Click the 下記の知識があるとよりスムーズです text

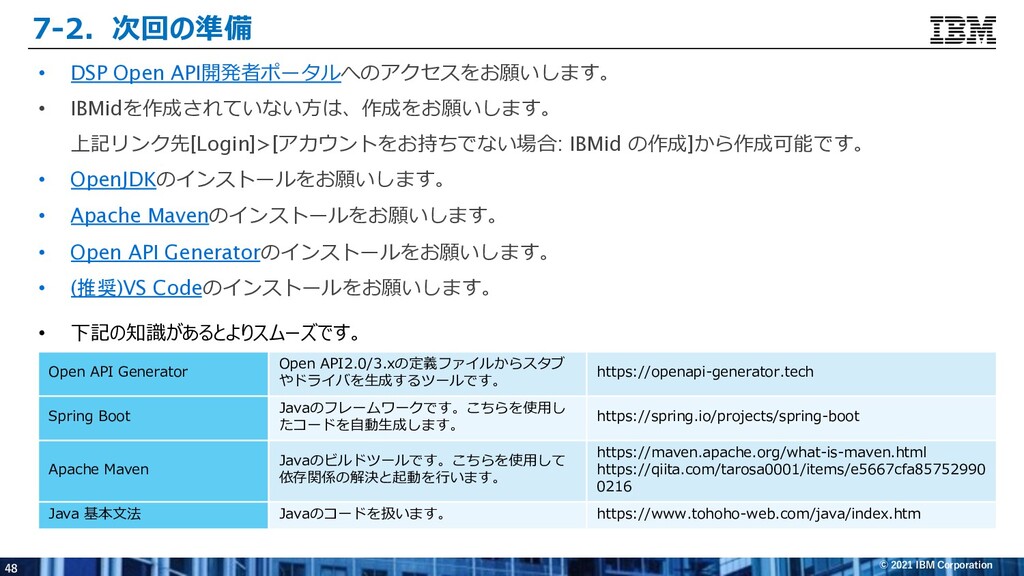(x=216, y=333)
